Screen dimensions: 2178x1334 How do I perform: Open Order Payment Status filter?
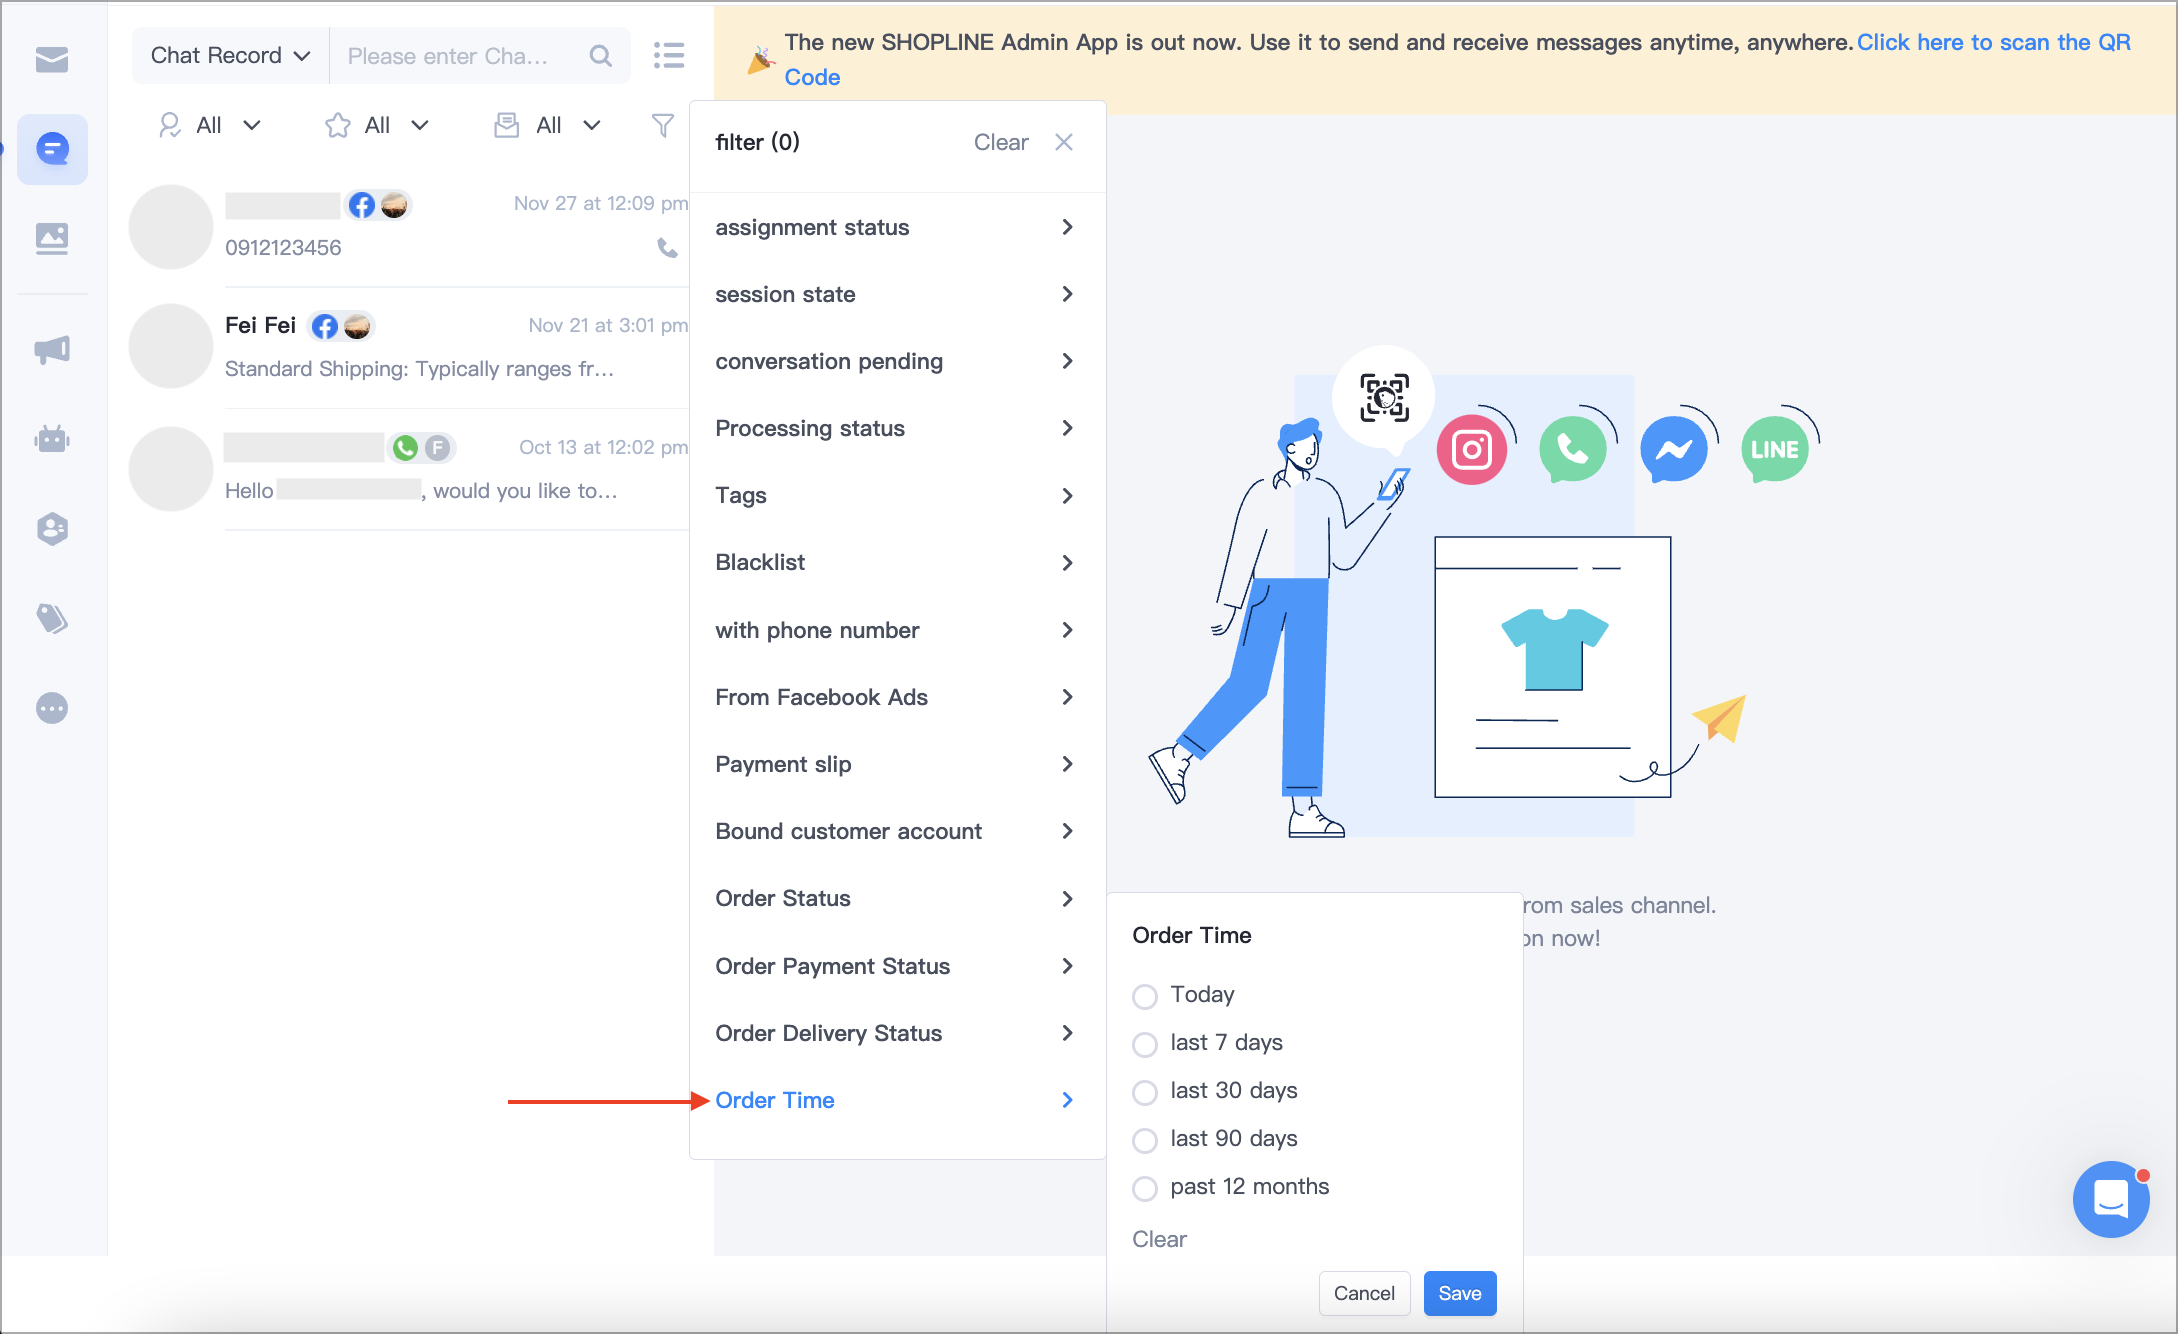(x=897, y=966)
